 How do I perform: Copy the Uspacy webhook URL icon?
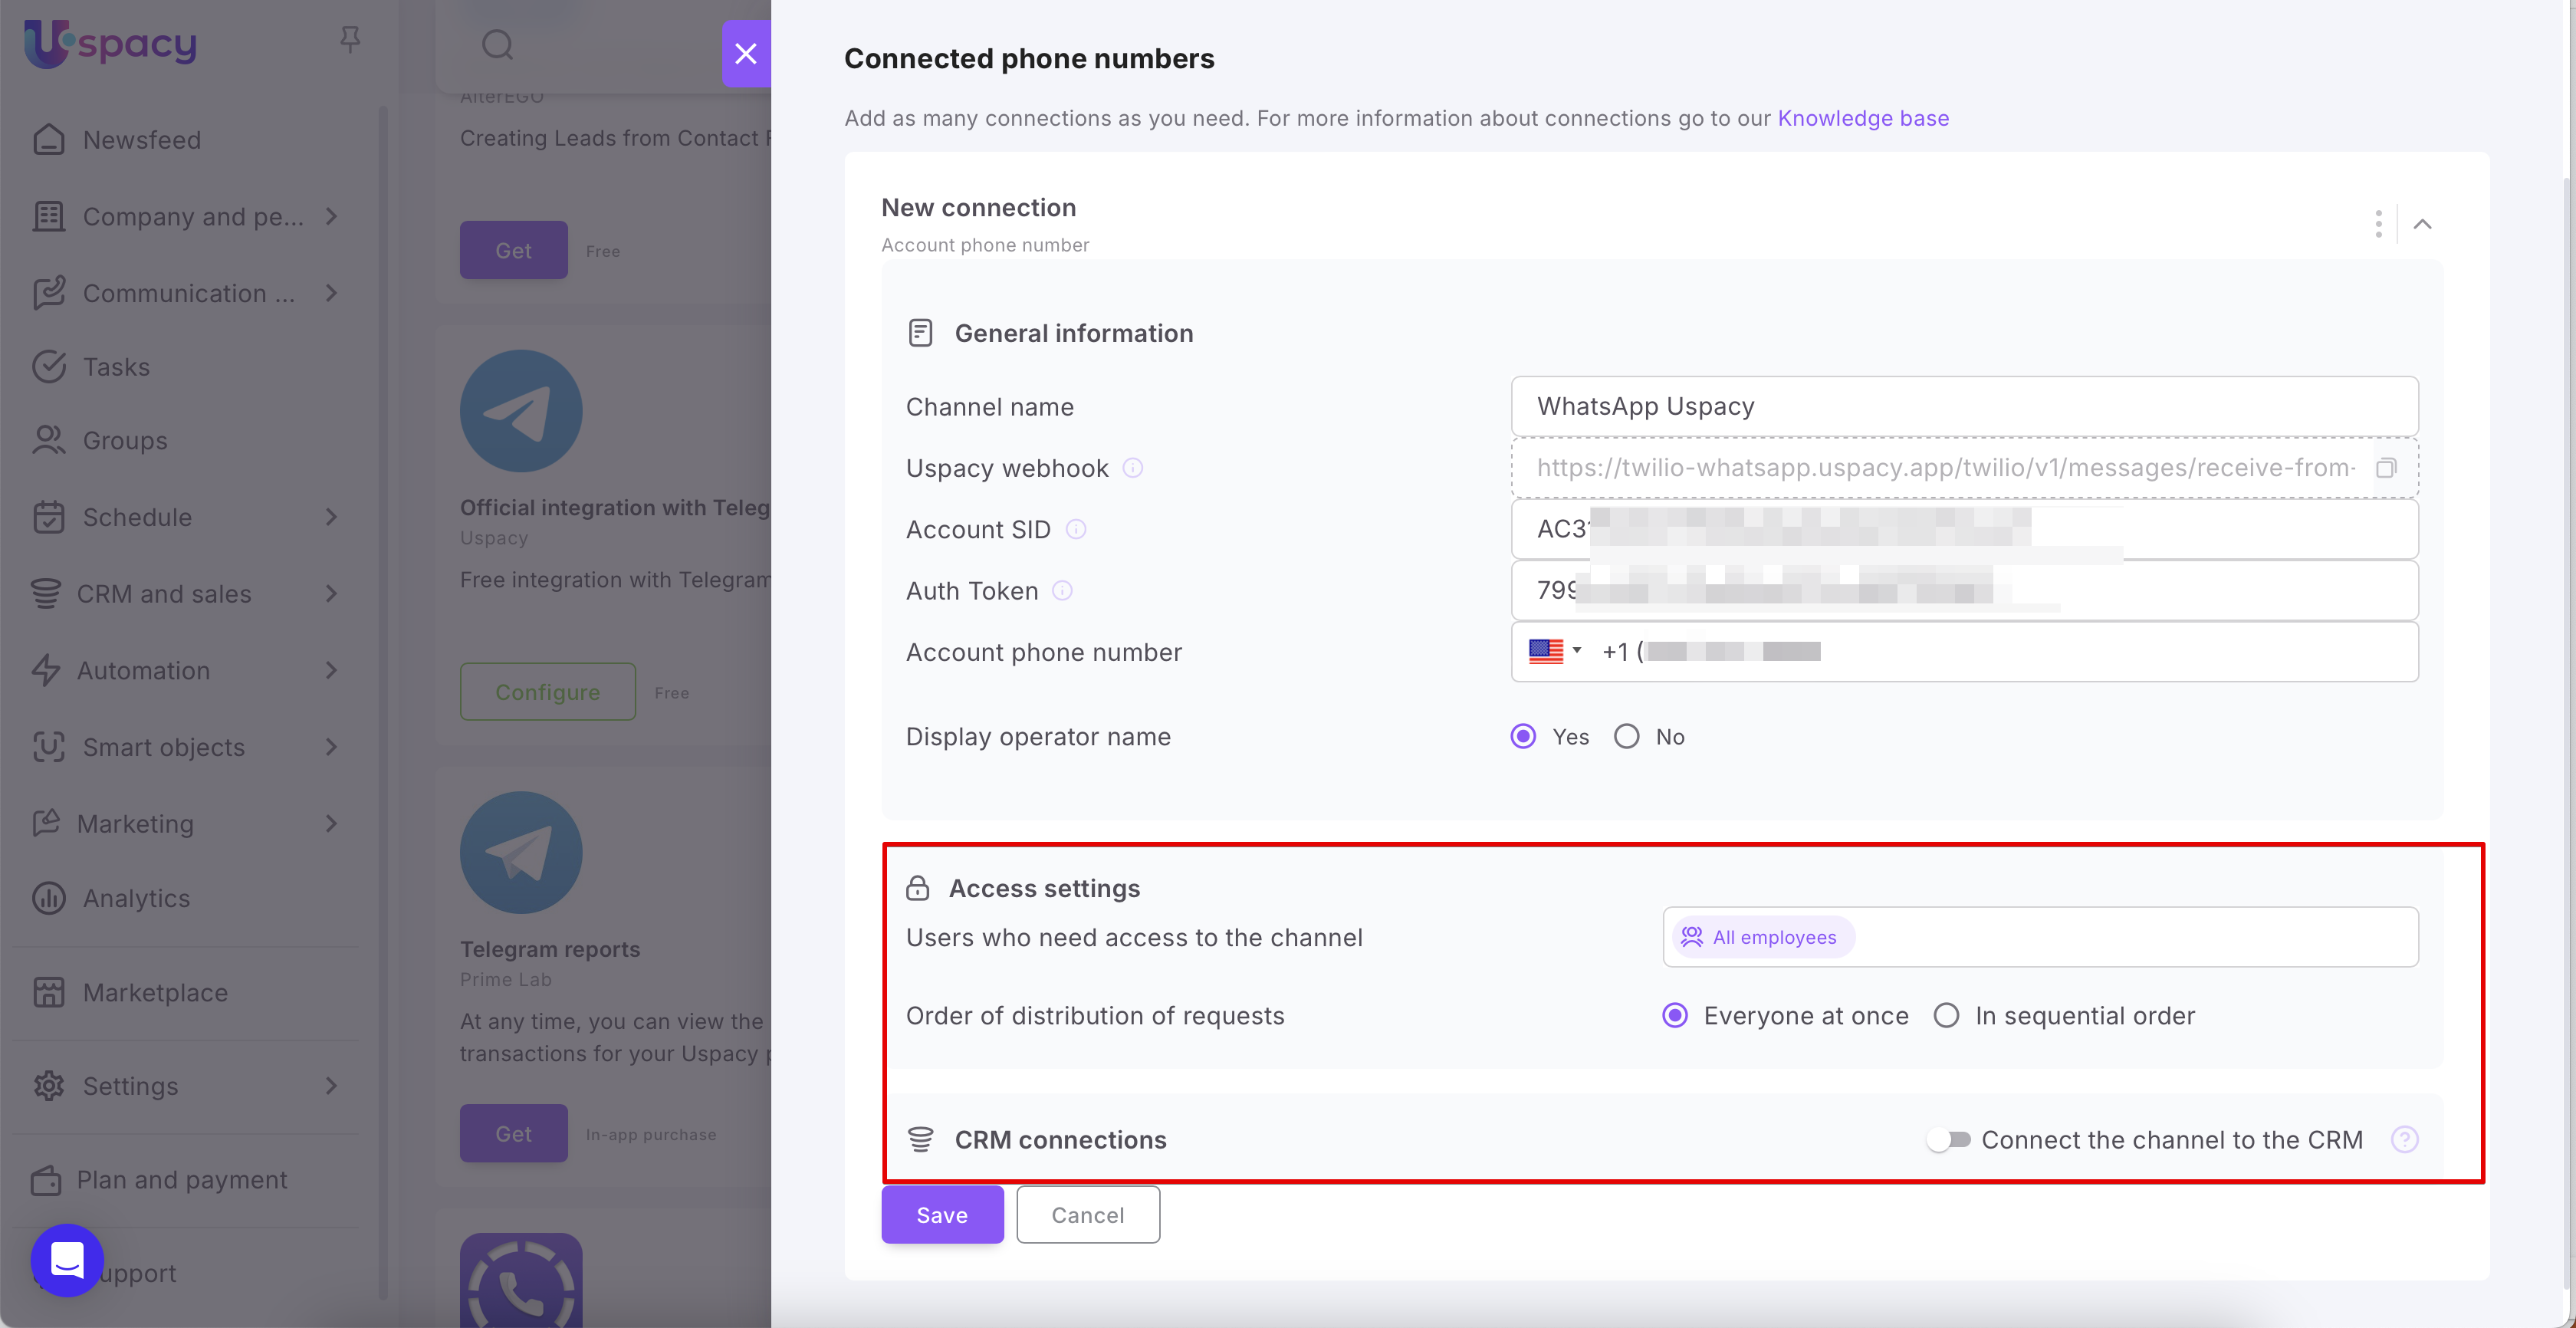coord(2386,468)
